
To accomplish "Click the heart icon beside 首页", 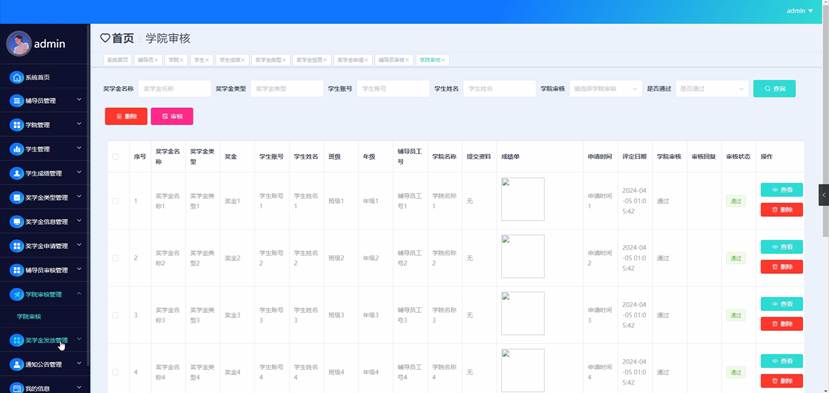I will coord(105,38).
